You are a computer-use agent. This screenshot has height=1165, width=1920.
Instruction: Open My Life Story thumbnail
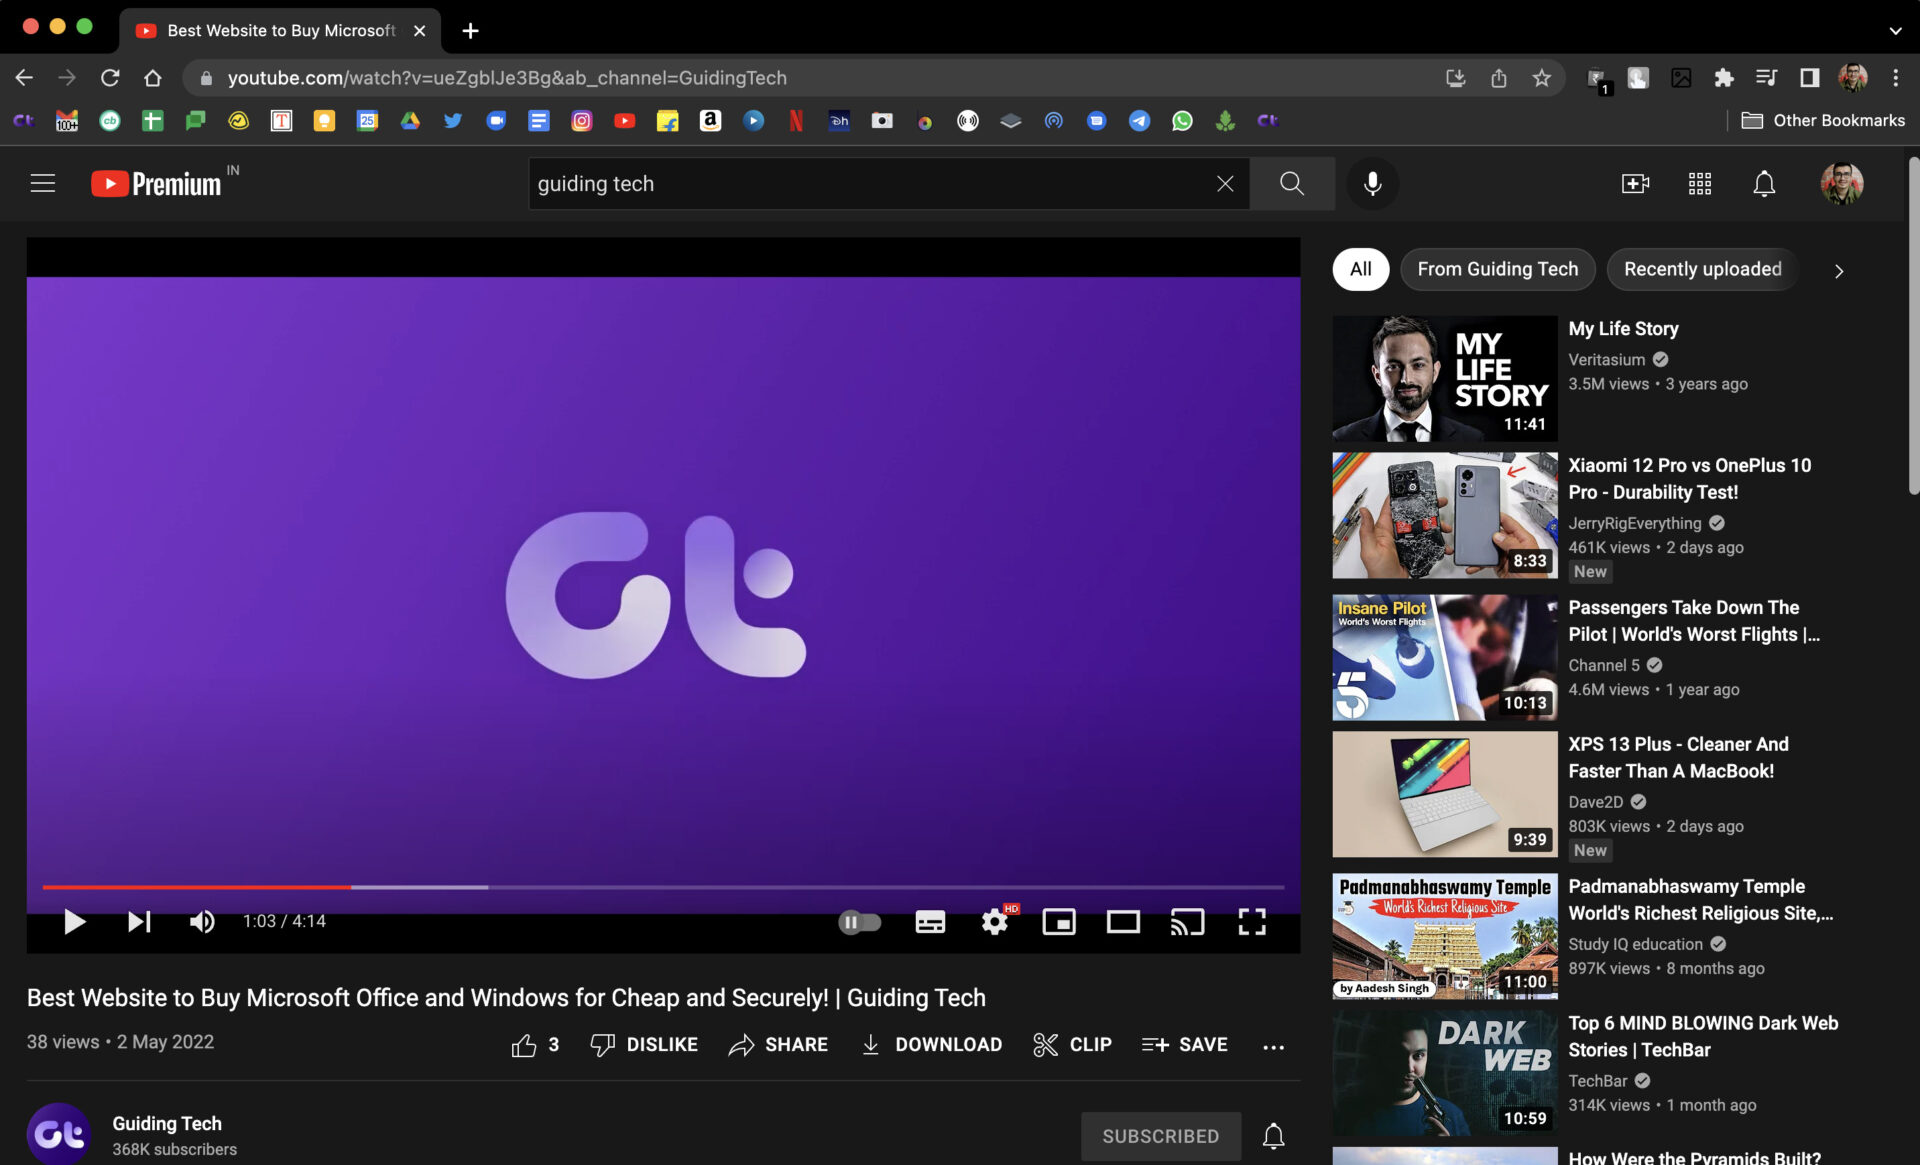(1444, 379)
